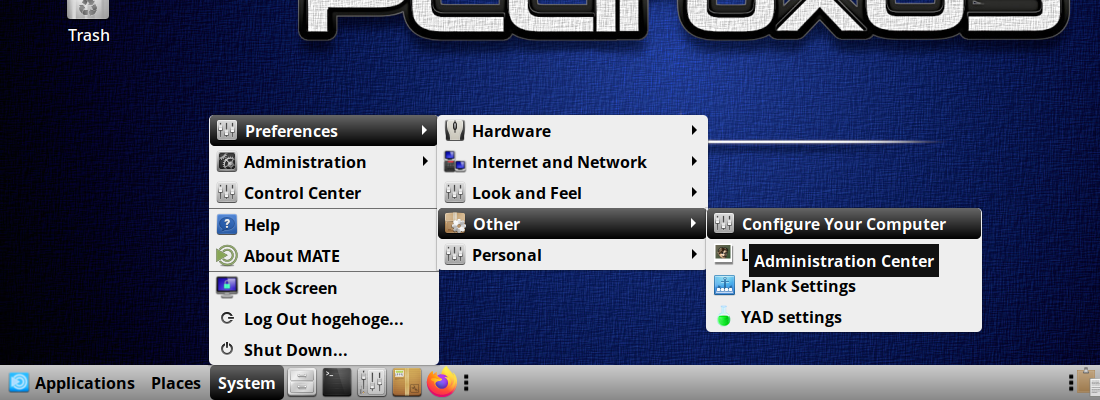Expand the Internet and Network arrow
The image size is (1100, 400).
point(694,162)
